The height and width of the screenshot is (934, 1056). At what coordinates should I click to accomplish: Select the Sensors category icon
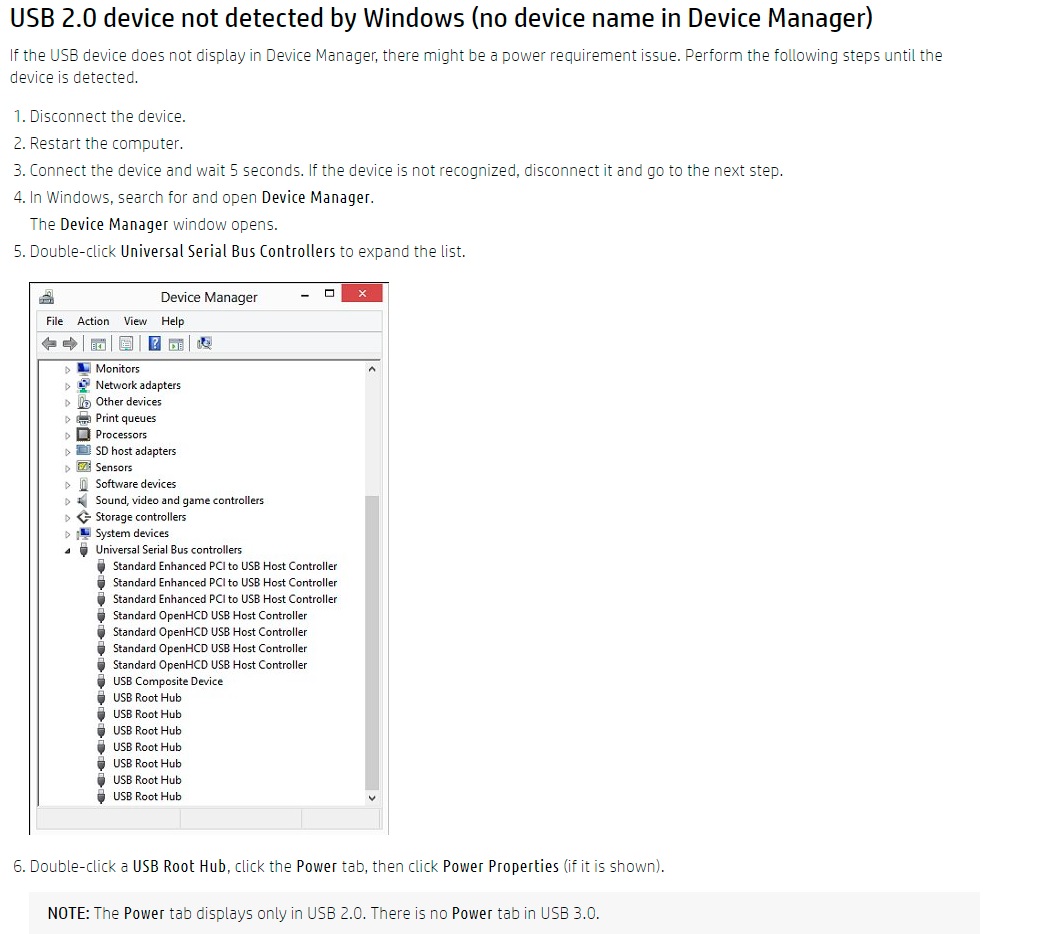[84, 467]
